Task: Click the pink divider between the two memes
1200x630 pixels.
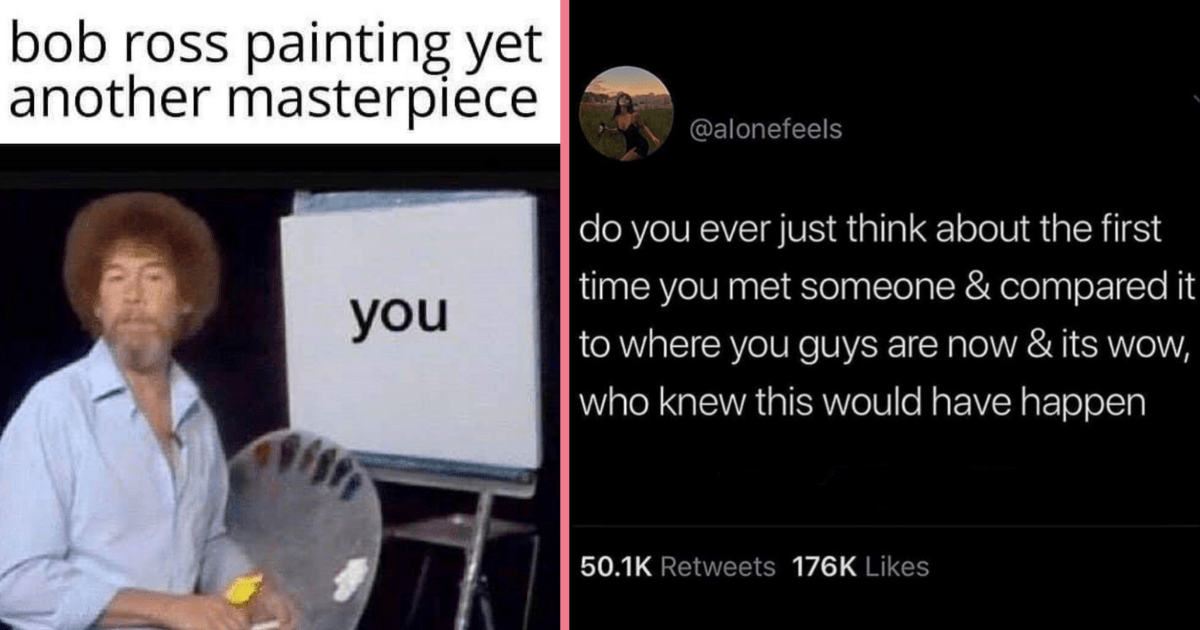Action: pos(565,315)
